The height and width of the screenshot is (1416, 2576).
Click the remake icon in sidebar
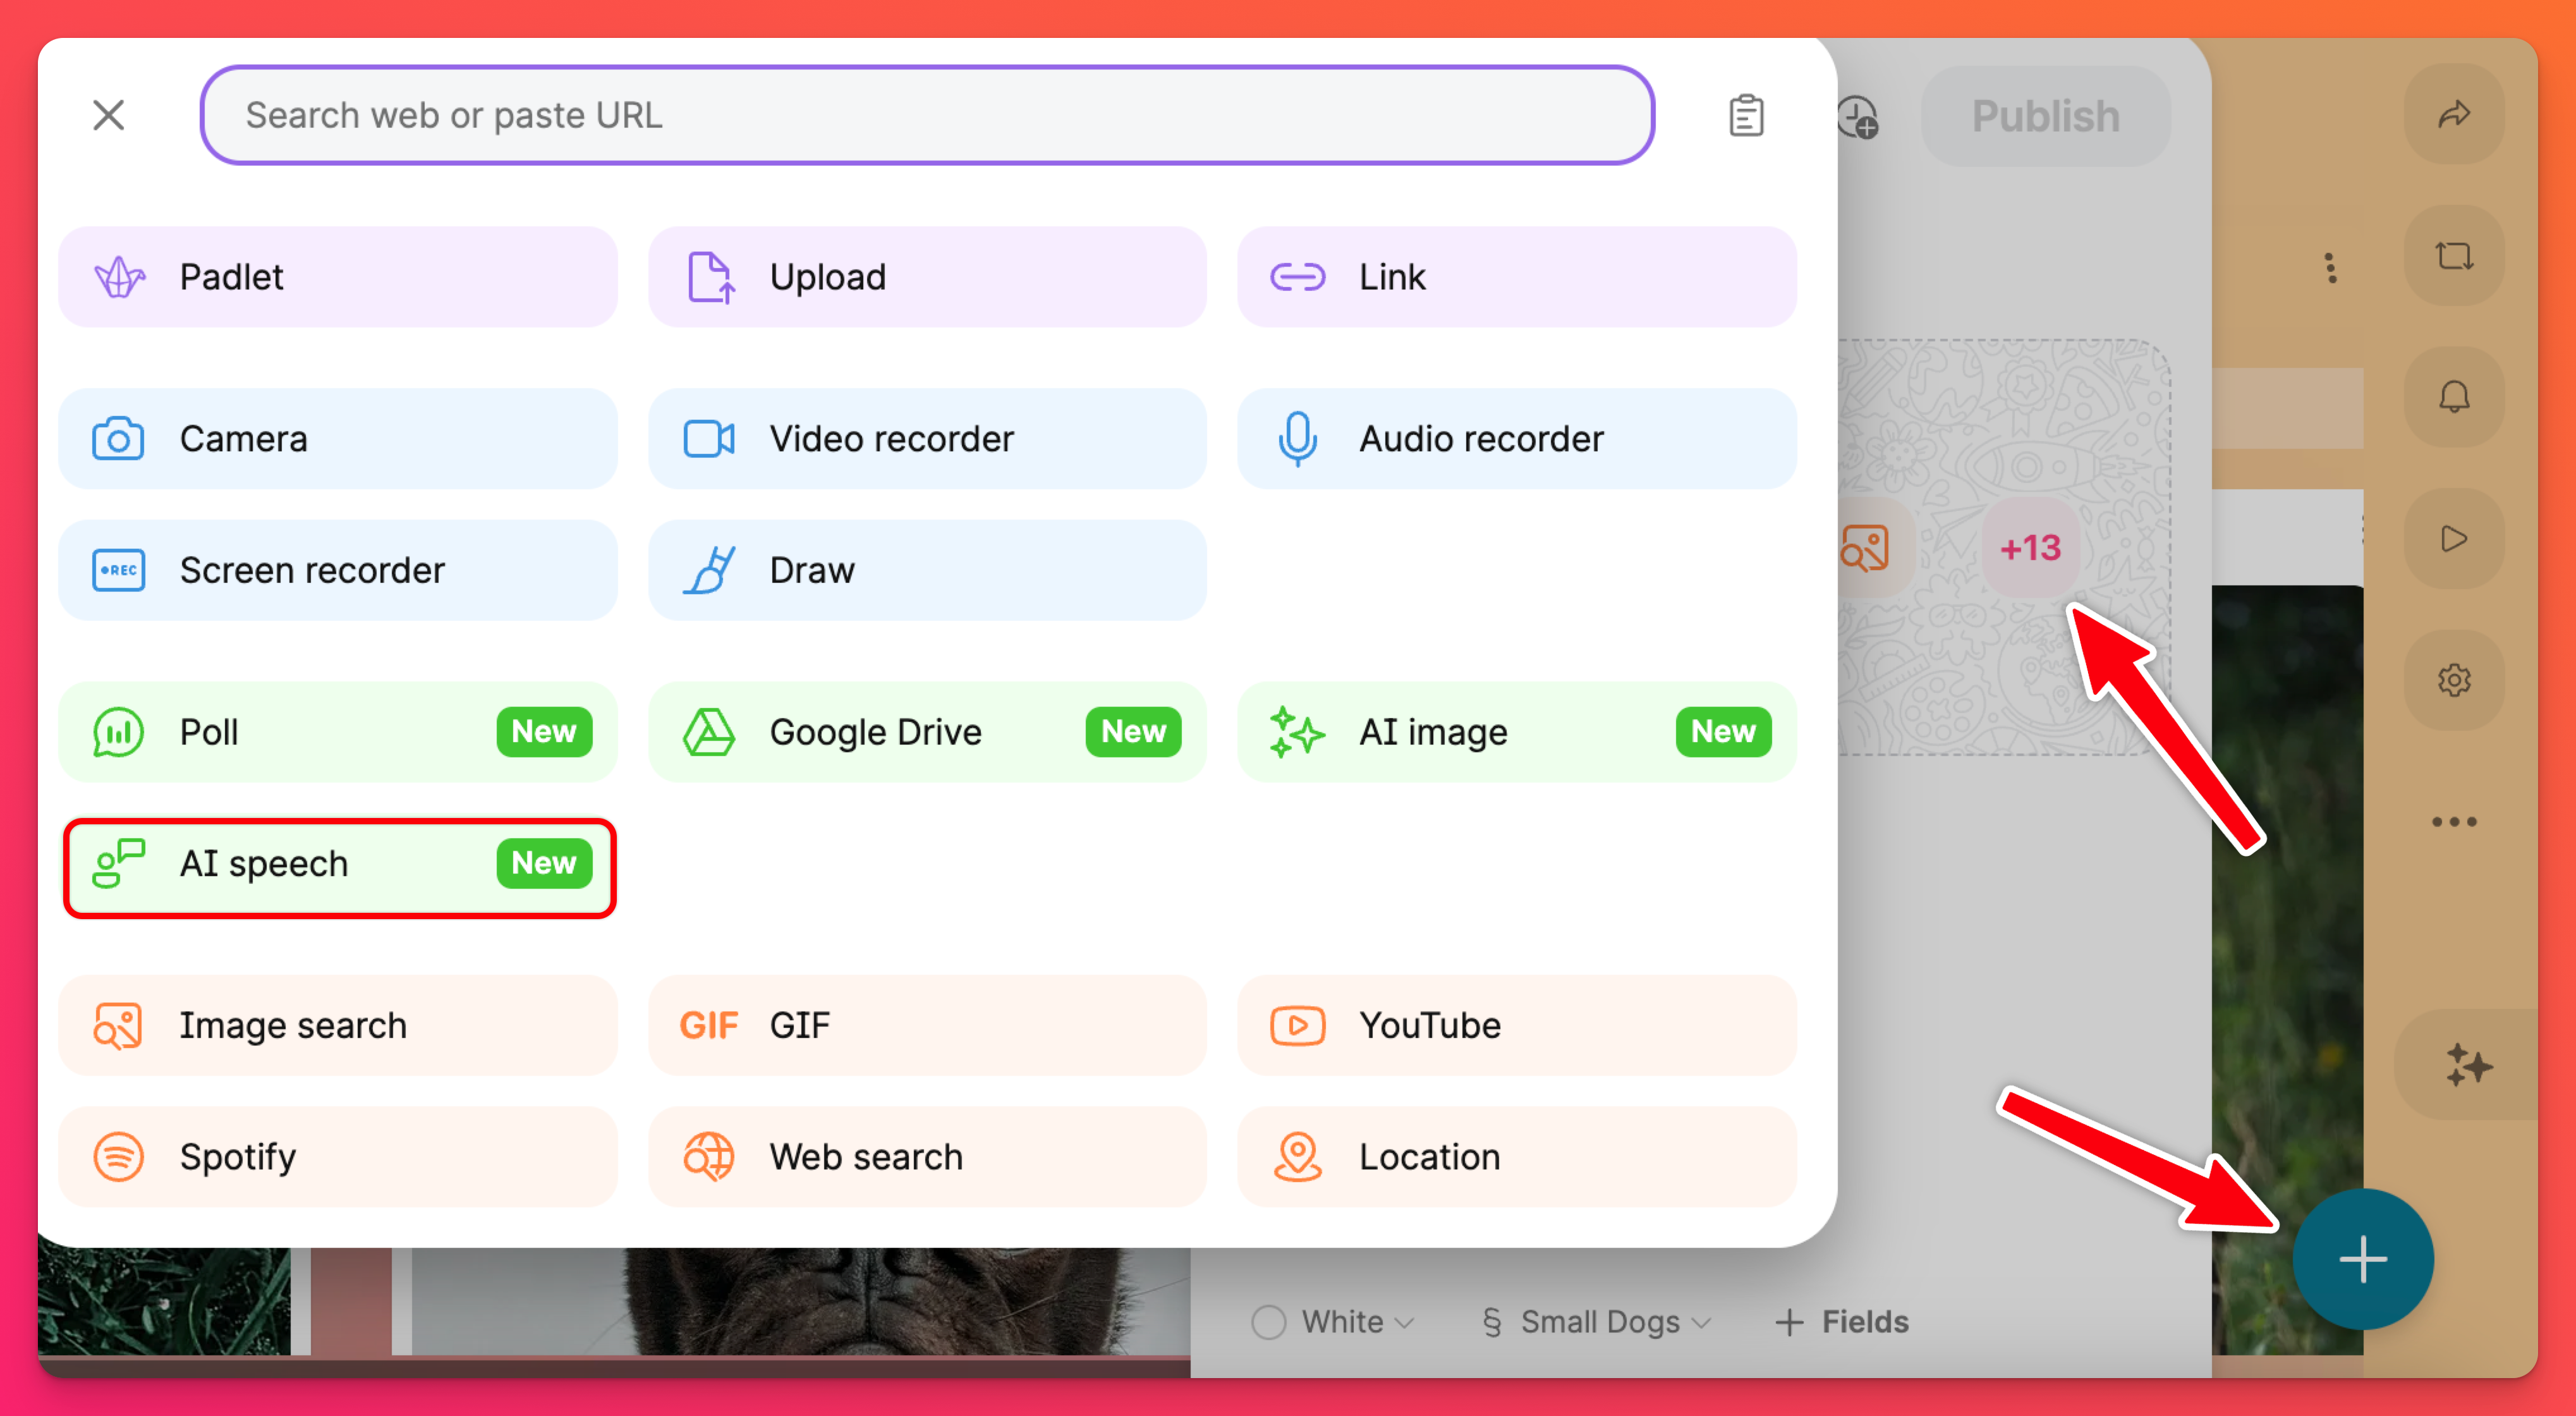pyautogui.click(x=2454, y=256)
